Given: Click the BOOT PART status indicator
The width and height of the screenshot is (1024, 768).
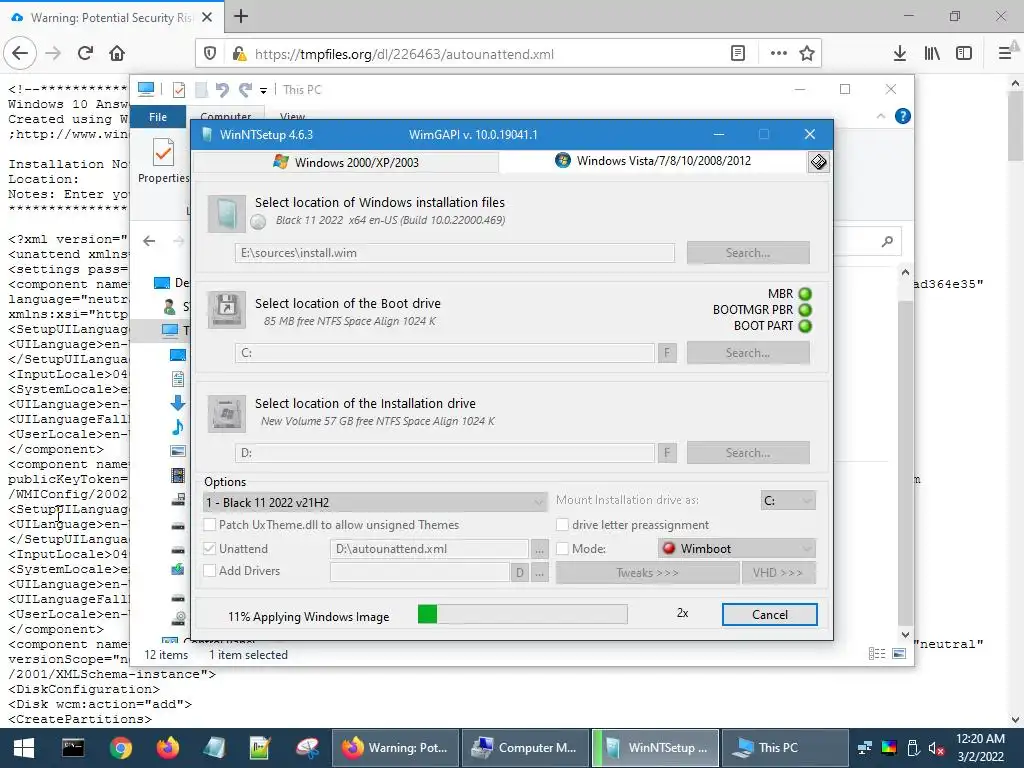Looking at the screenshot, I should 805,326.
